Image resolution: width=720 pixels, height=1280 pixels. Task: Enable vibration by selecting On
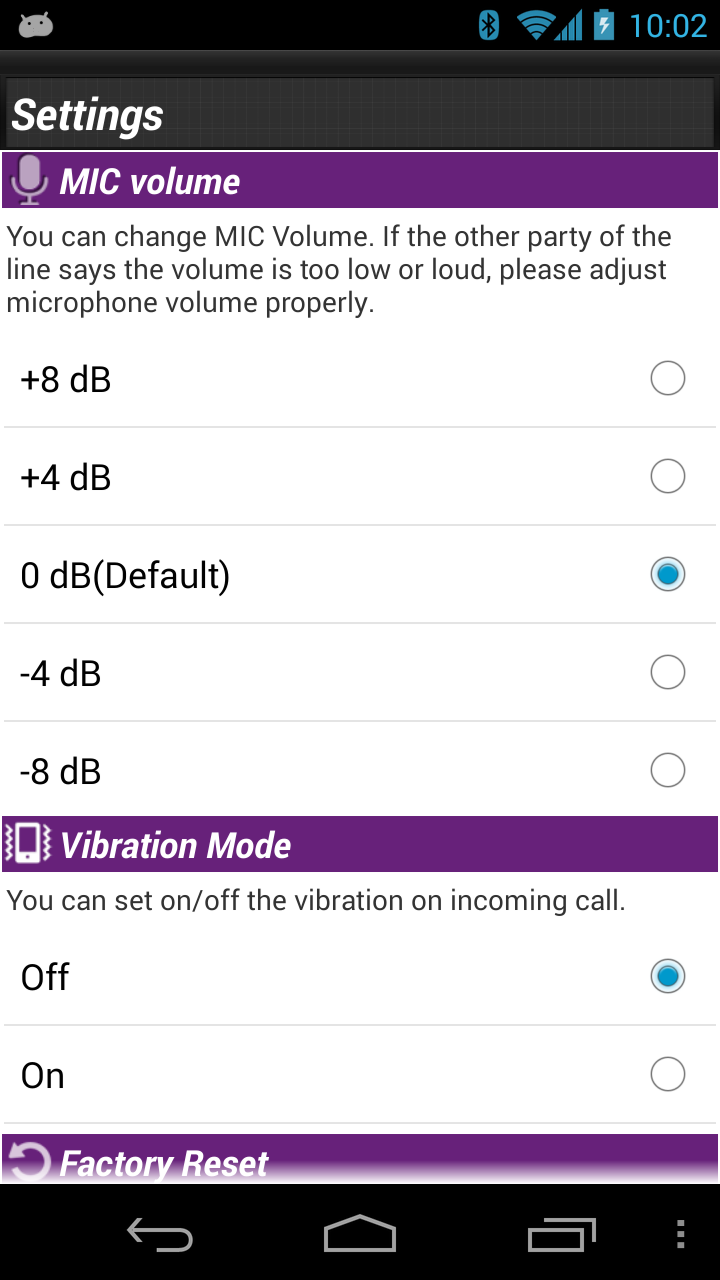(x=667, y=1075)
